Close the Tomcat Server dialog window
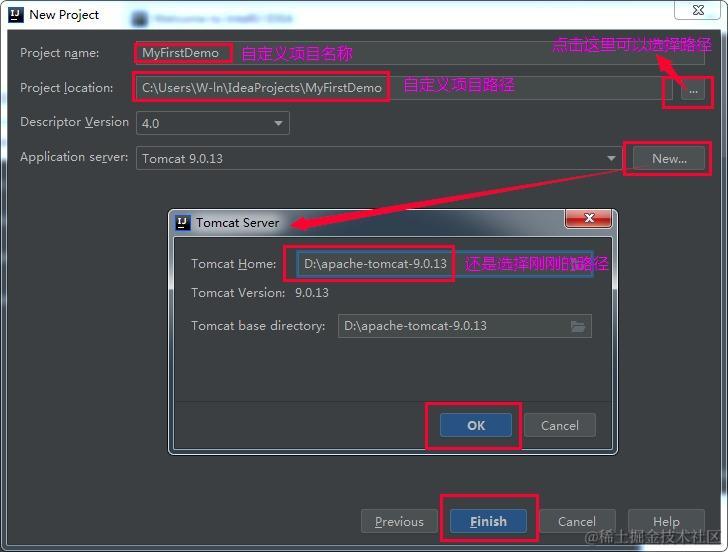Image resolution: width=728 pixels, height=552 pixels. (588, 218)
